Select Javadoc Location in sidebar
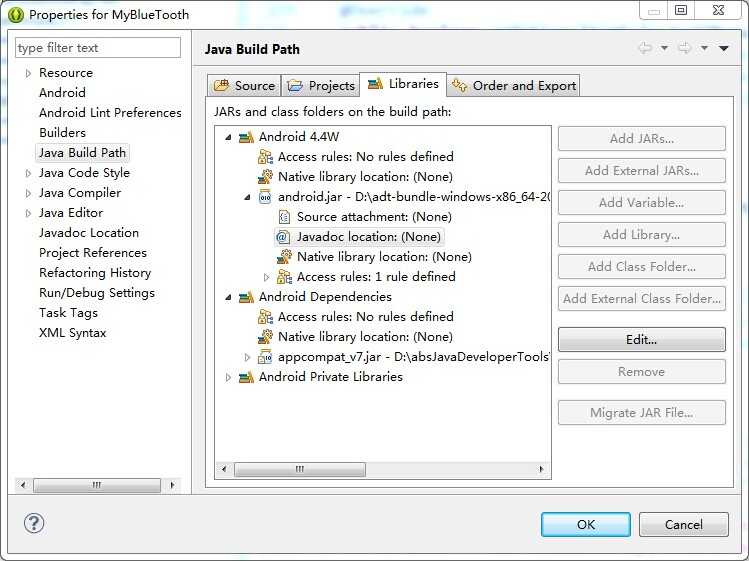 pos(89,233)
